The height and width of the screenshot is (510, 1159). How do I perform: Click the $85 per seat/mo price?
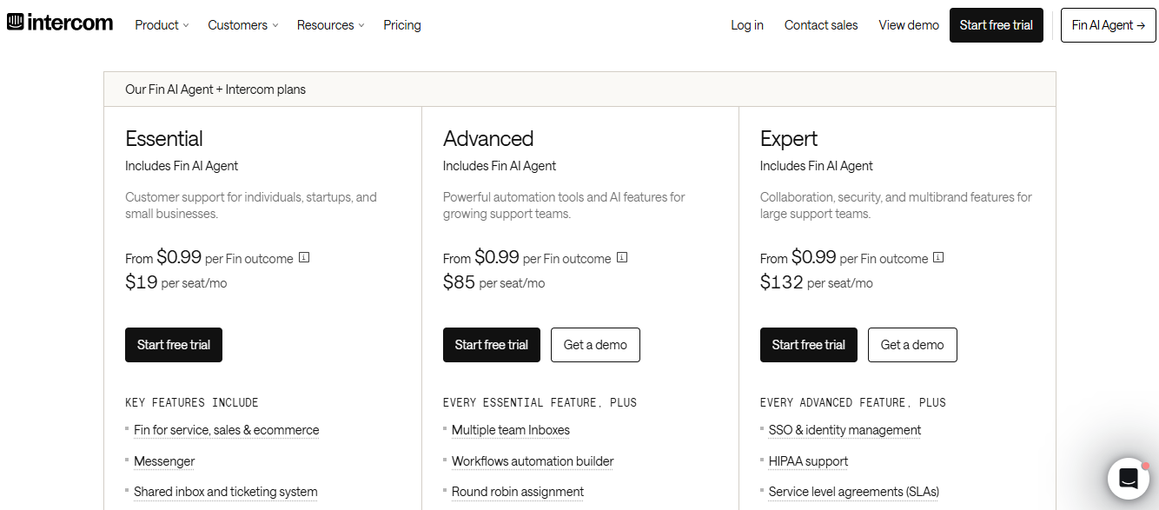pyautogui.click(x=494, y=282)
